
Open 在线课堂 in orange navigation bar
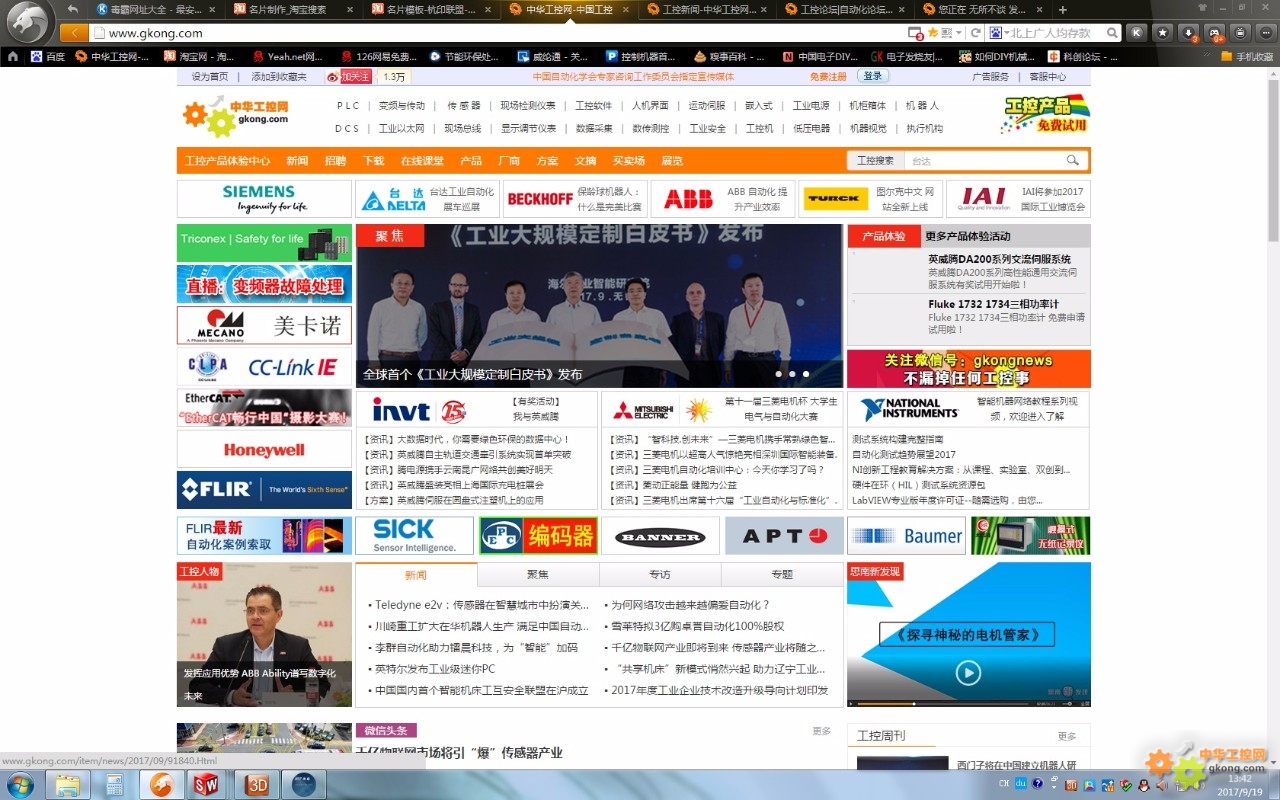click(422, 161)
